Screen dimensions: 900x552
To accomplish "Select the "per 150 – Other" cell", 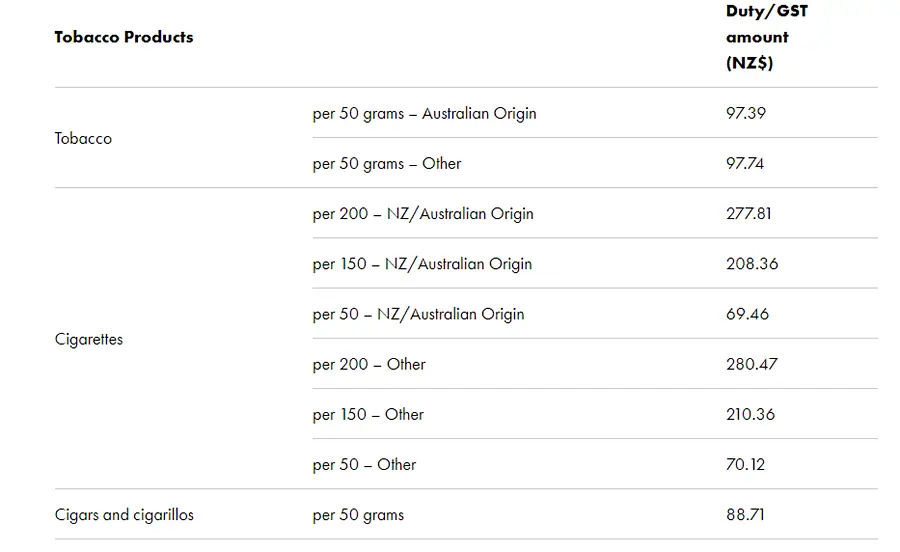I will tap(368, 414).
